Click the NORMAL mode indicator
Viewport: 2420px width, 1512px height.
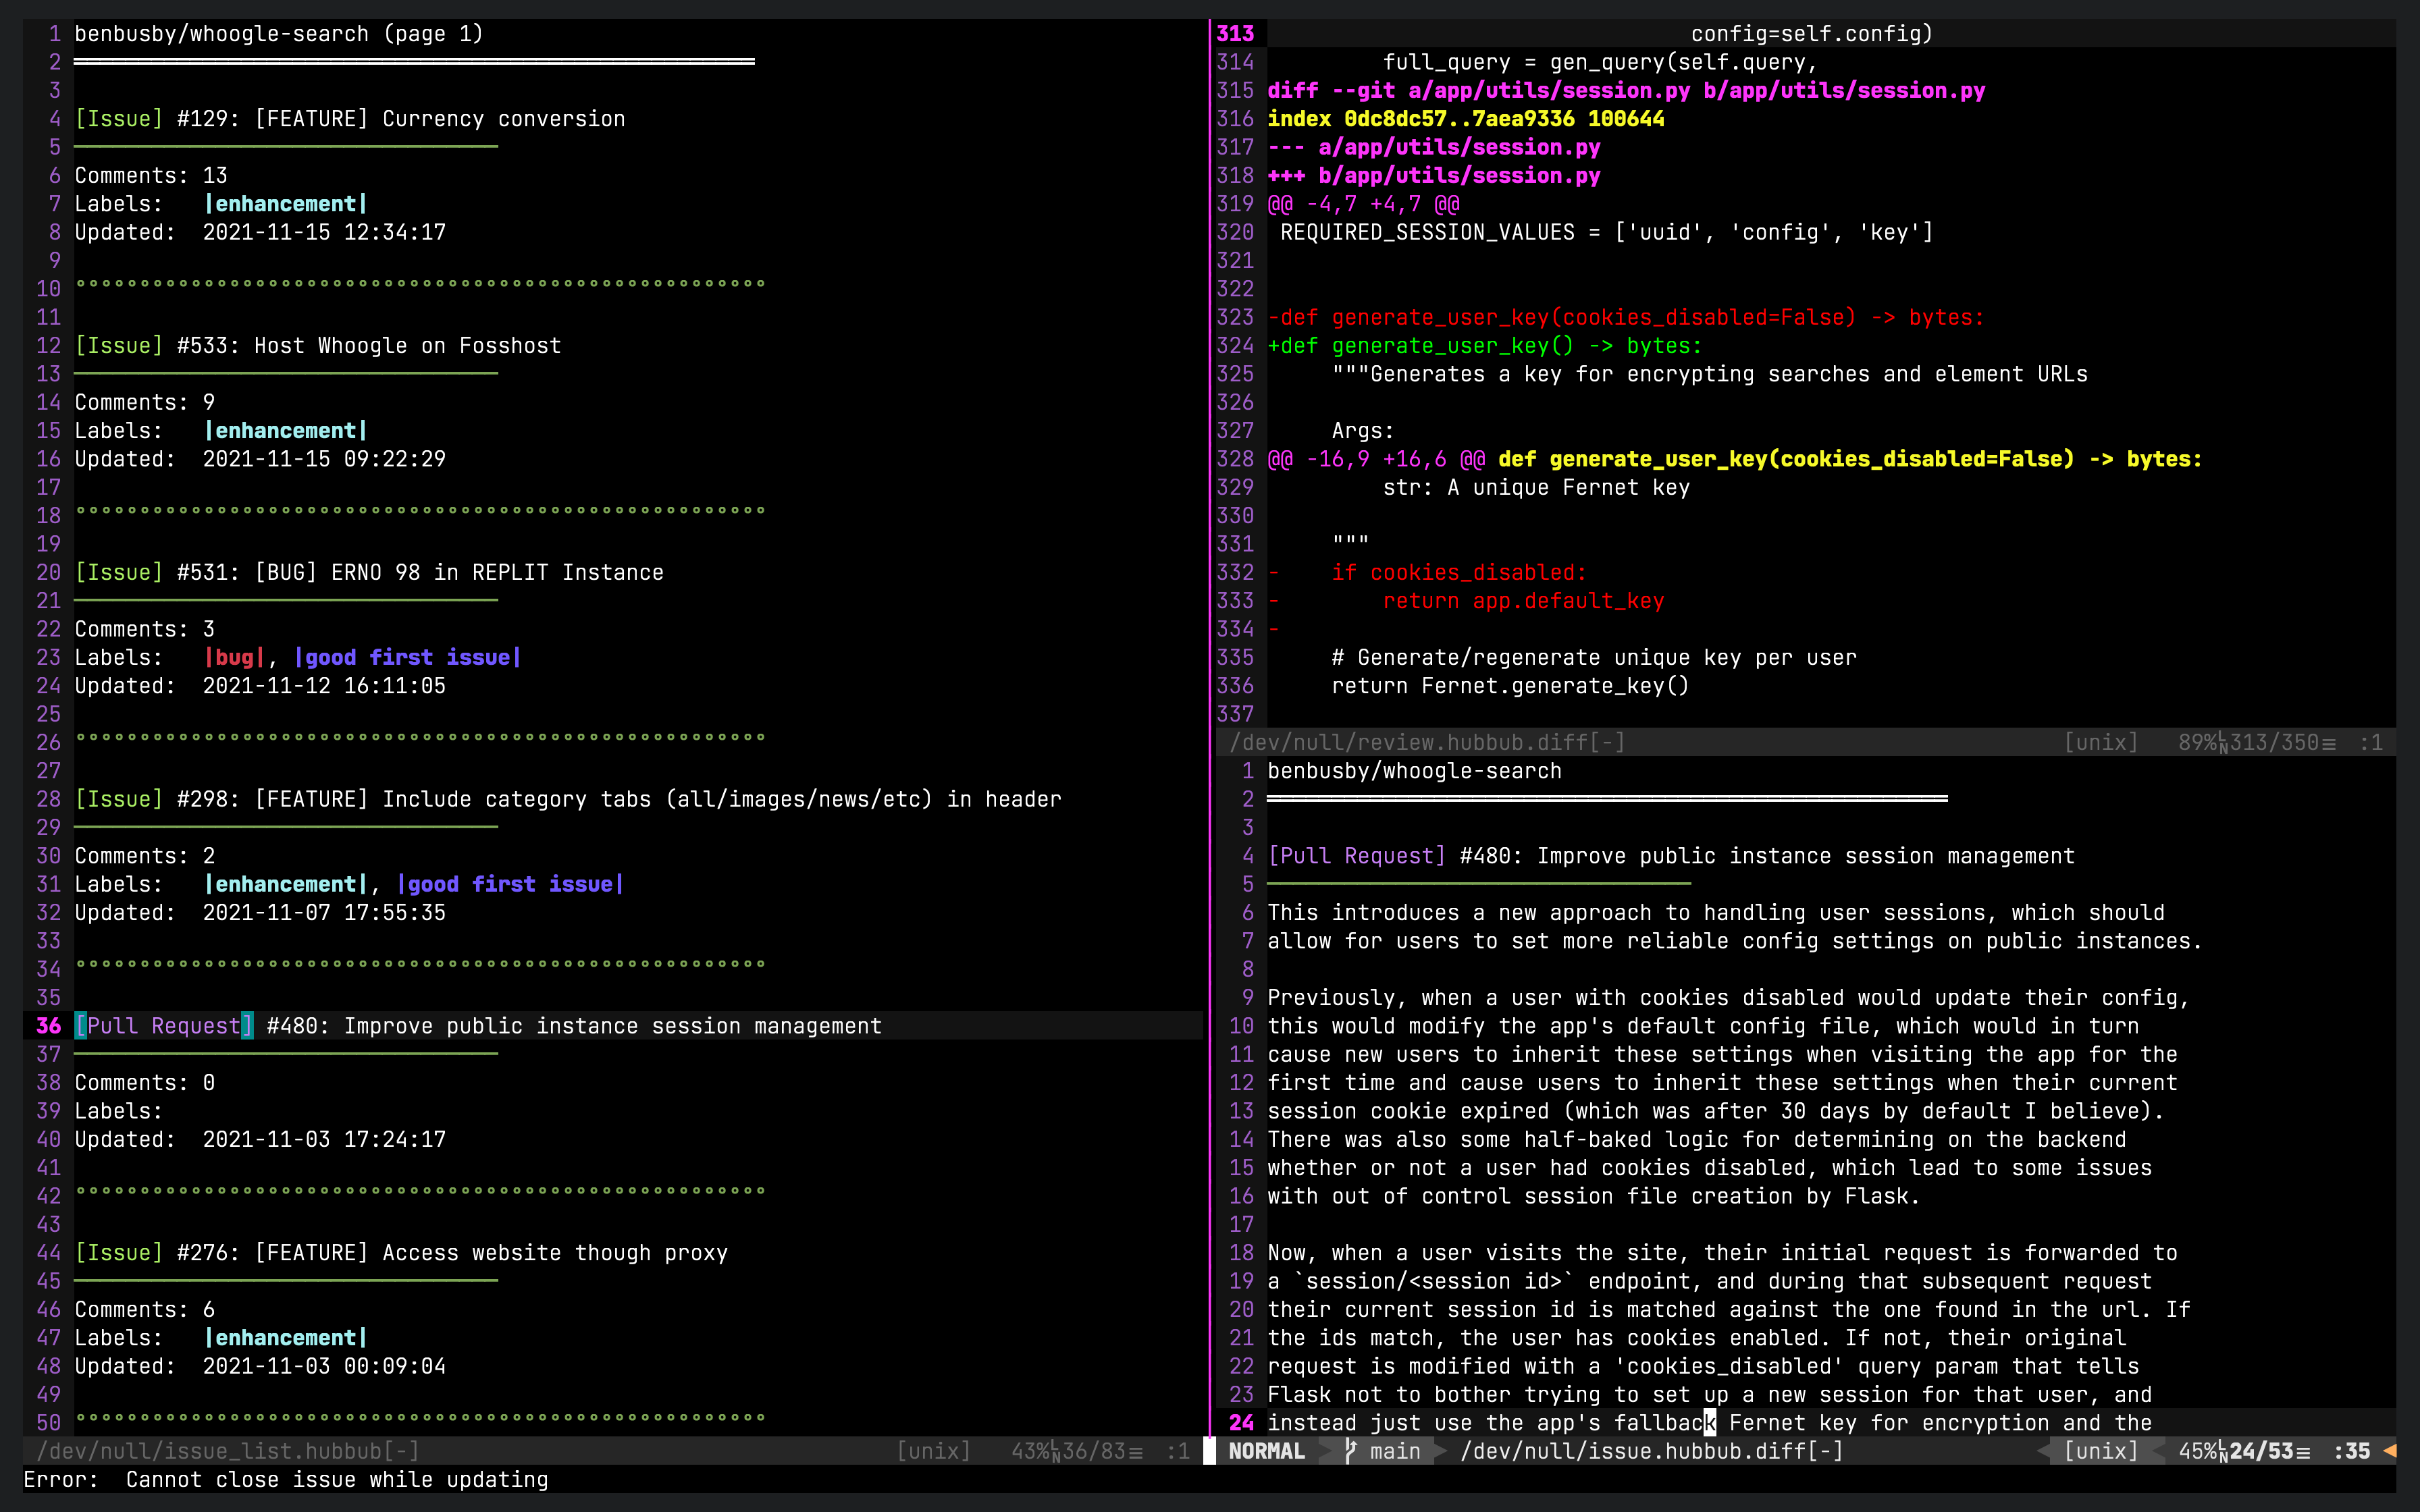[x=1266, y=1451]
